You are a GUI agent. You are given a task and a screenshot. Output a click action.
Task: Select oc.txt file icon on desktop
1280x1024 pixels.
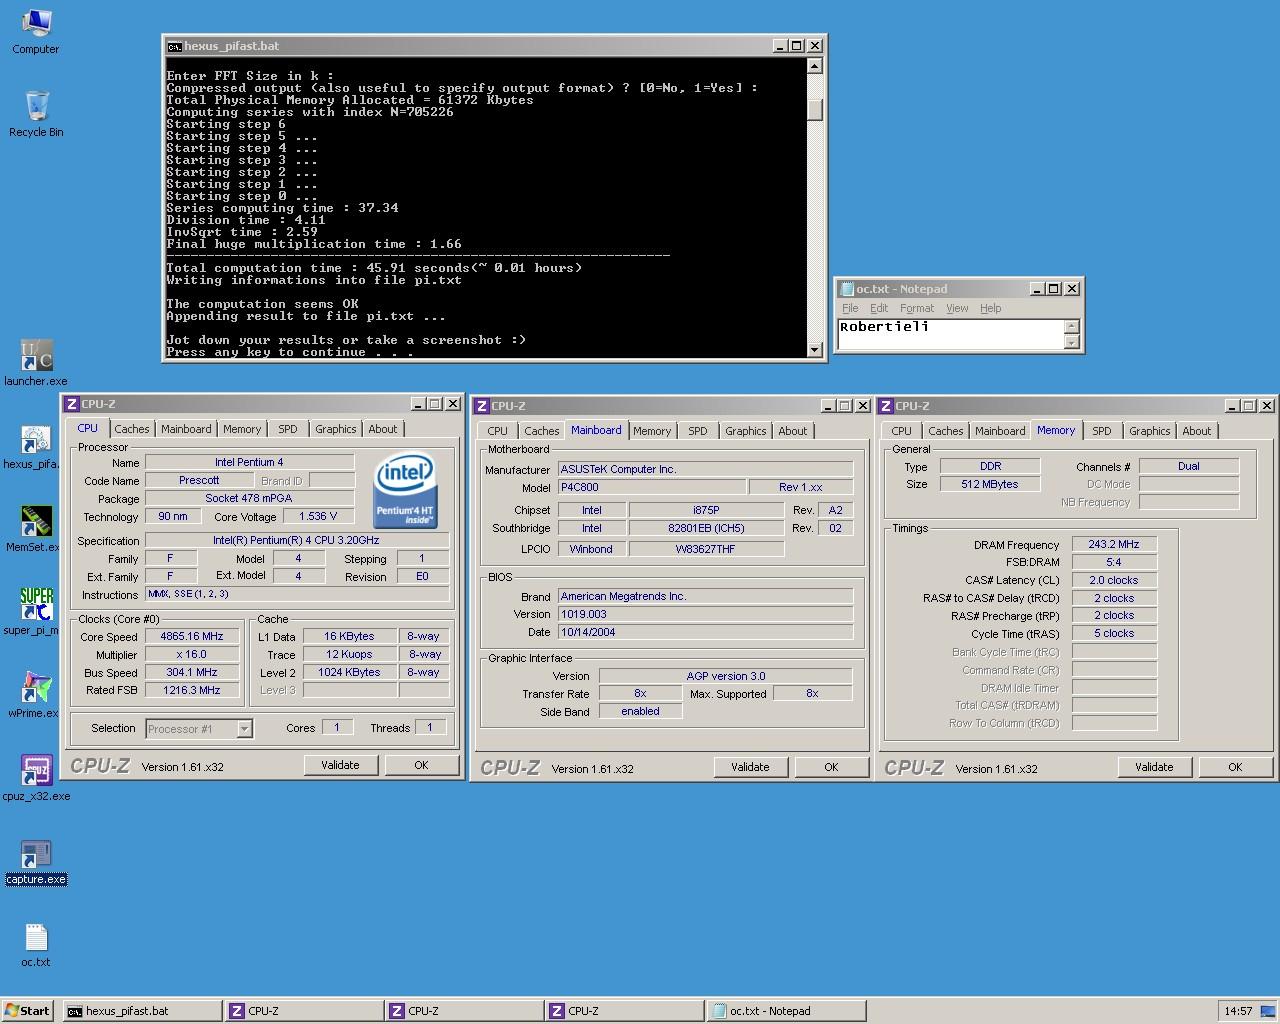[36, 944]
